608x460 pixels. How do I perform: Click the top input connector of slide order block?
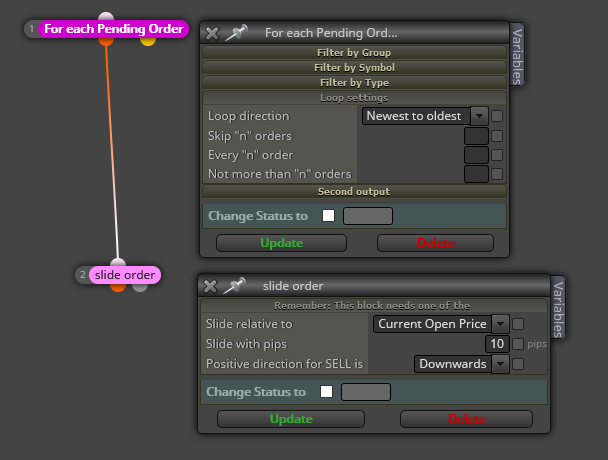pos(118,262)
